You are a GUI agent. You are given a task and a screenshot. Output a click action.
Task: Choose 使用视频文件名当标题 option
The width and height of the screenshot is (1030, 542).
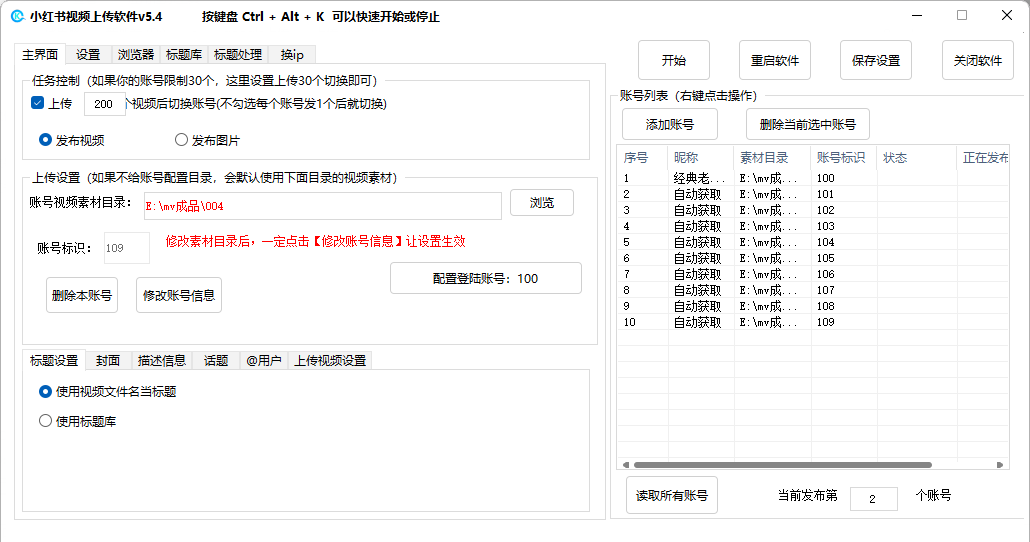[x=45, y=392]
